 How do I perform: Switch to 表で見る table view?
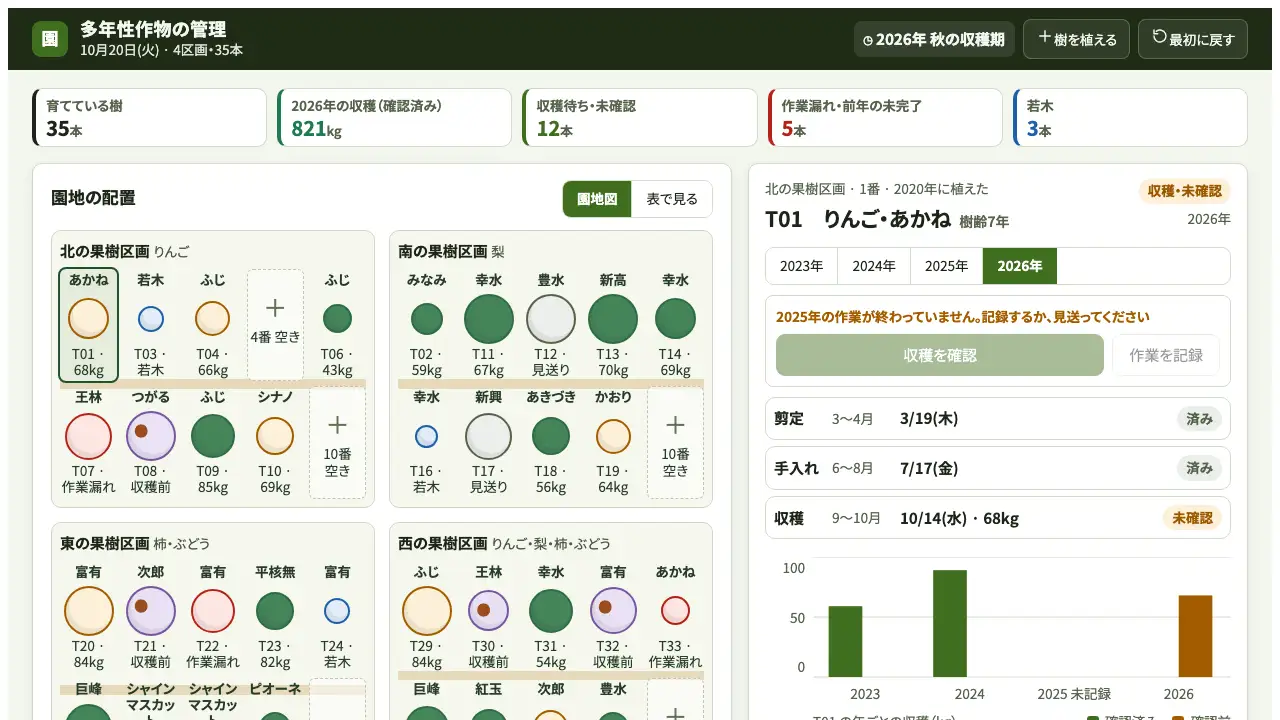pos(672,199)
